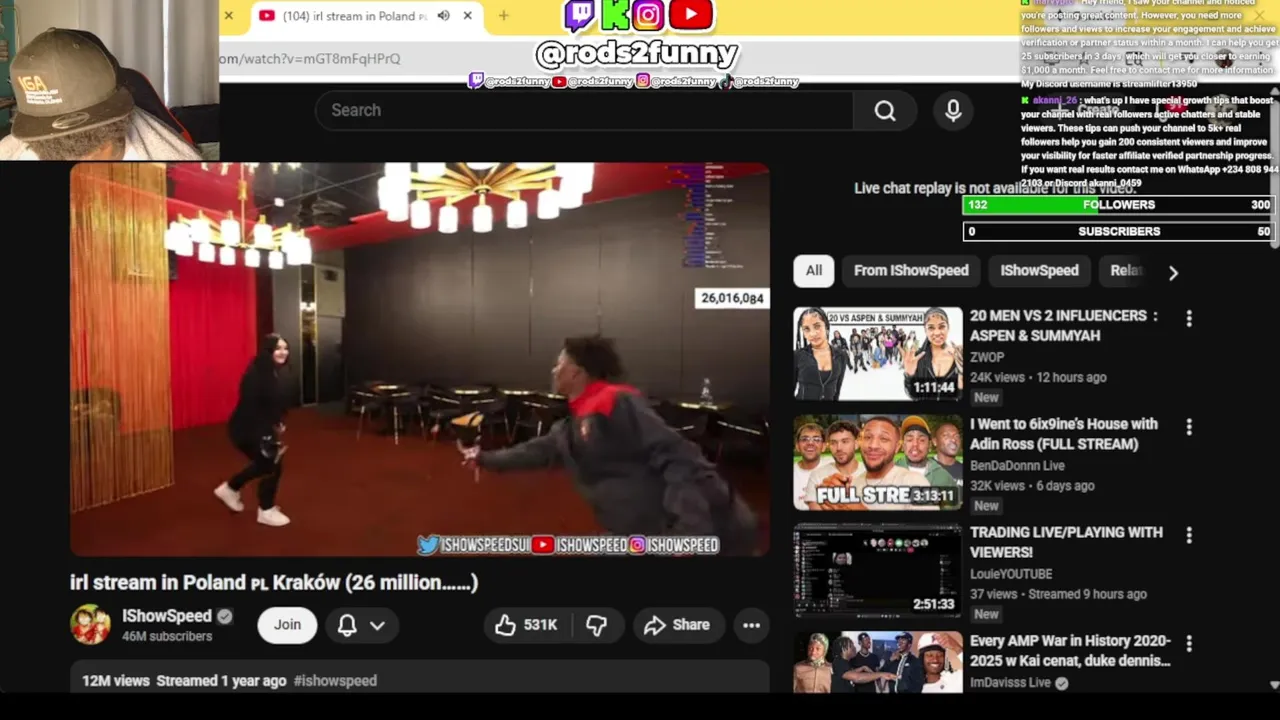Like the video with thumbs up
The width and height of the screenshot is (1280, 720).
[x=526, y=625]
